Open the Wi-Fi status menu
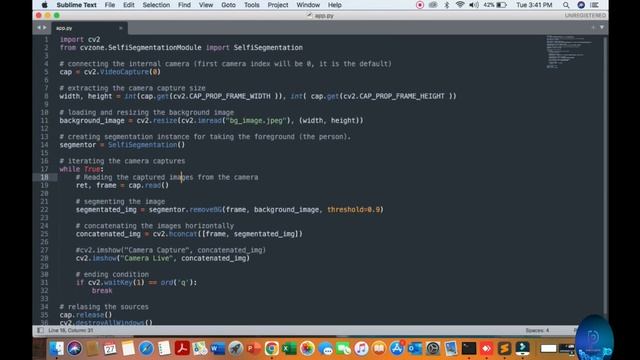This screenshot has width=640, height=360. (x=460, y=5)
